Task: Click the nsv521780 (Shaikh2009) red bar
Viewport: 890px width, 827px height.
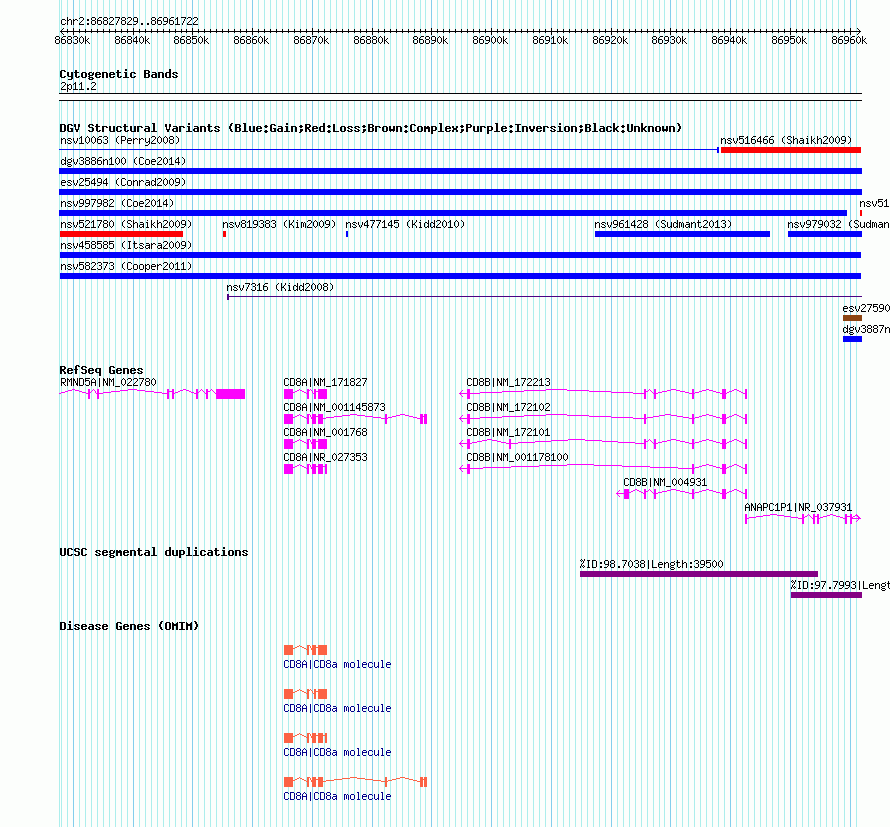Action: pyautogui.click(x=121, y=234)
